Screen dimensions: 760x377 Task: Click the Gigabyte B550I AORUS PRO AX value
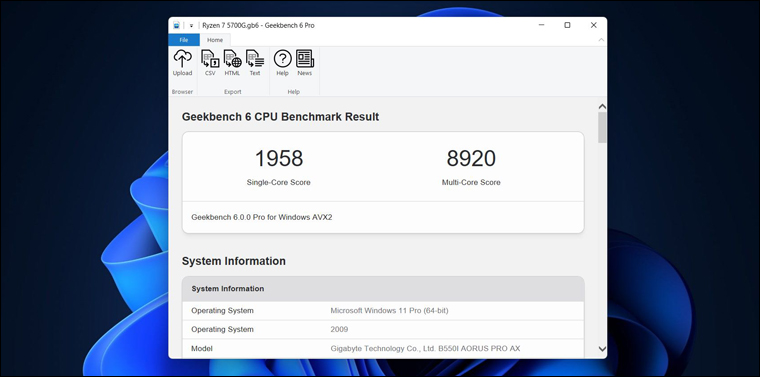[426, 348]
